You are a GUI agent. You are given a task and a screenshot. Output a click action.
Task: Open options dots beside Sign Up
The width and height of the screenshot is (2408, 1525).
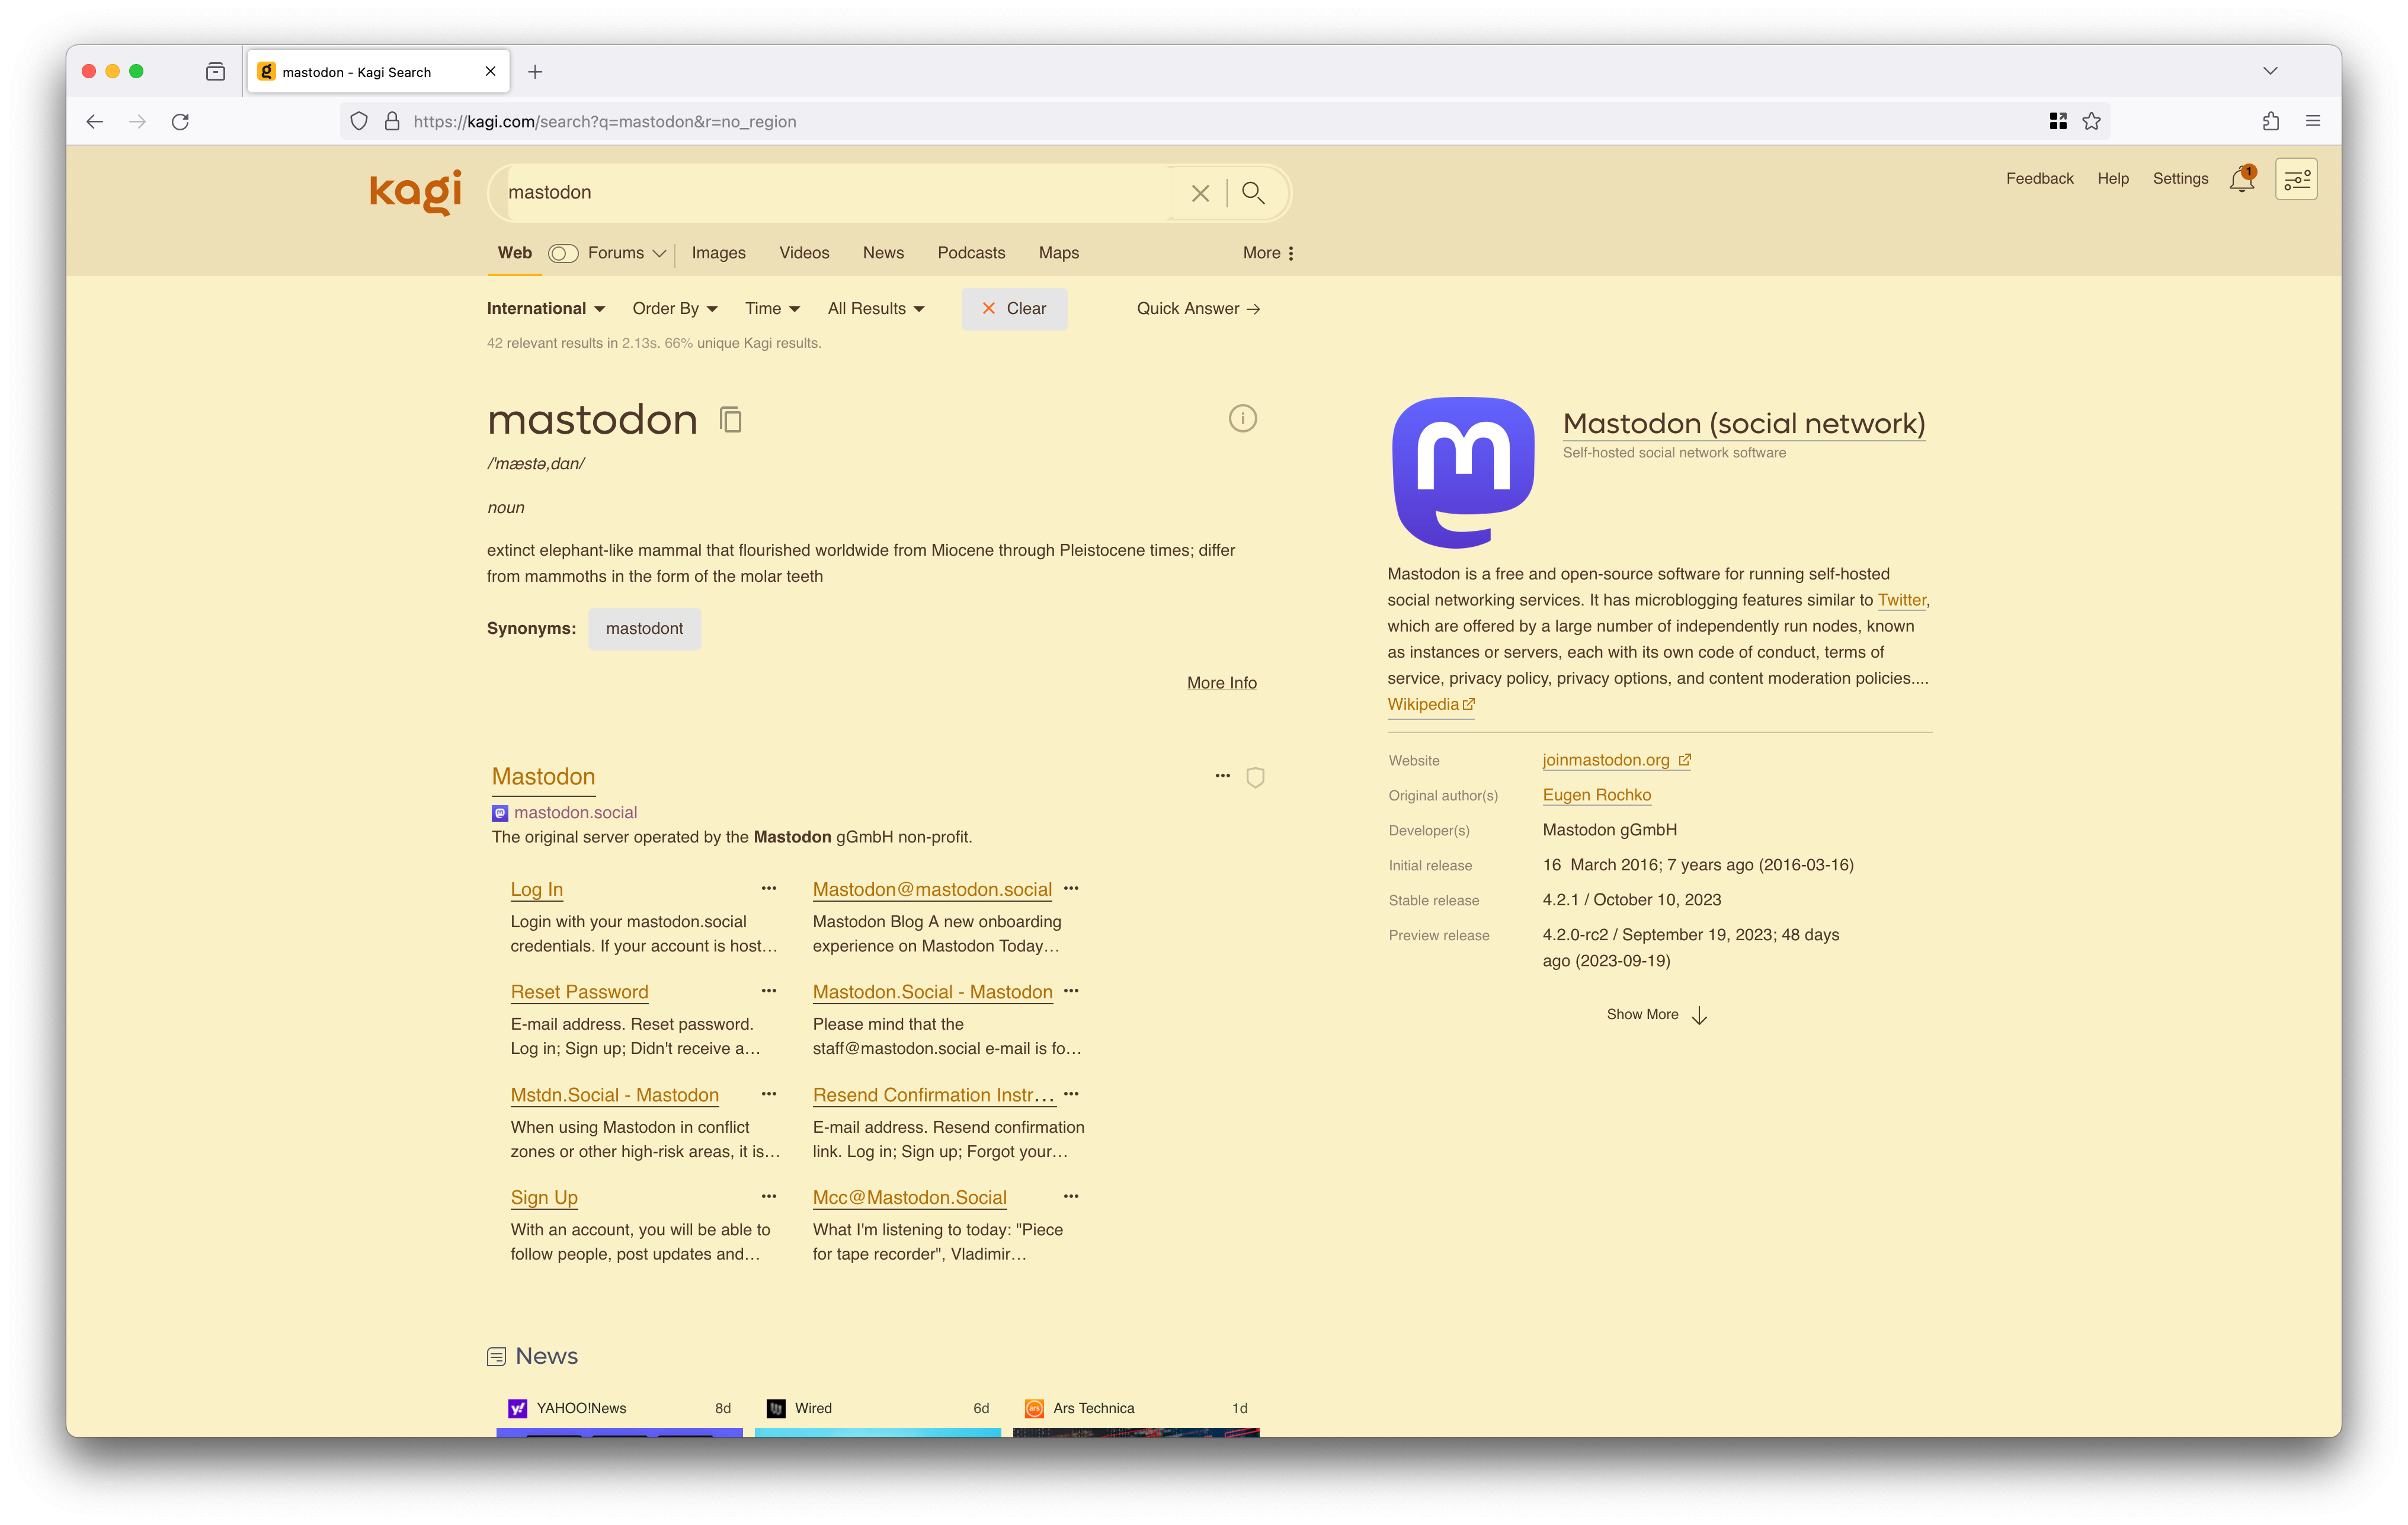[x=769, y=1196]
